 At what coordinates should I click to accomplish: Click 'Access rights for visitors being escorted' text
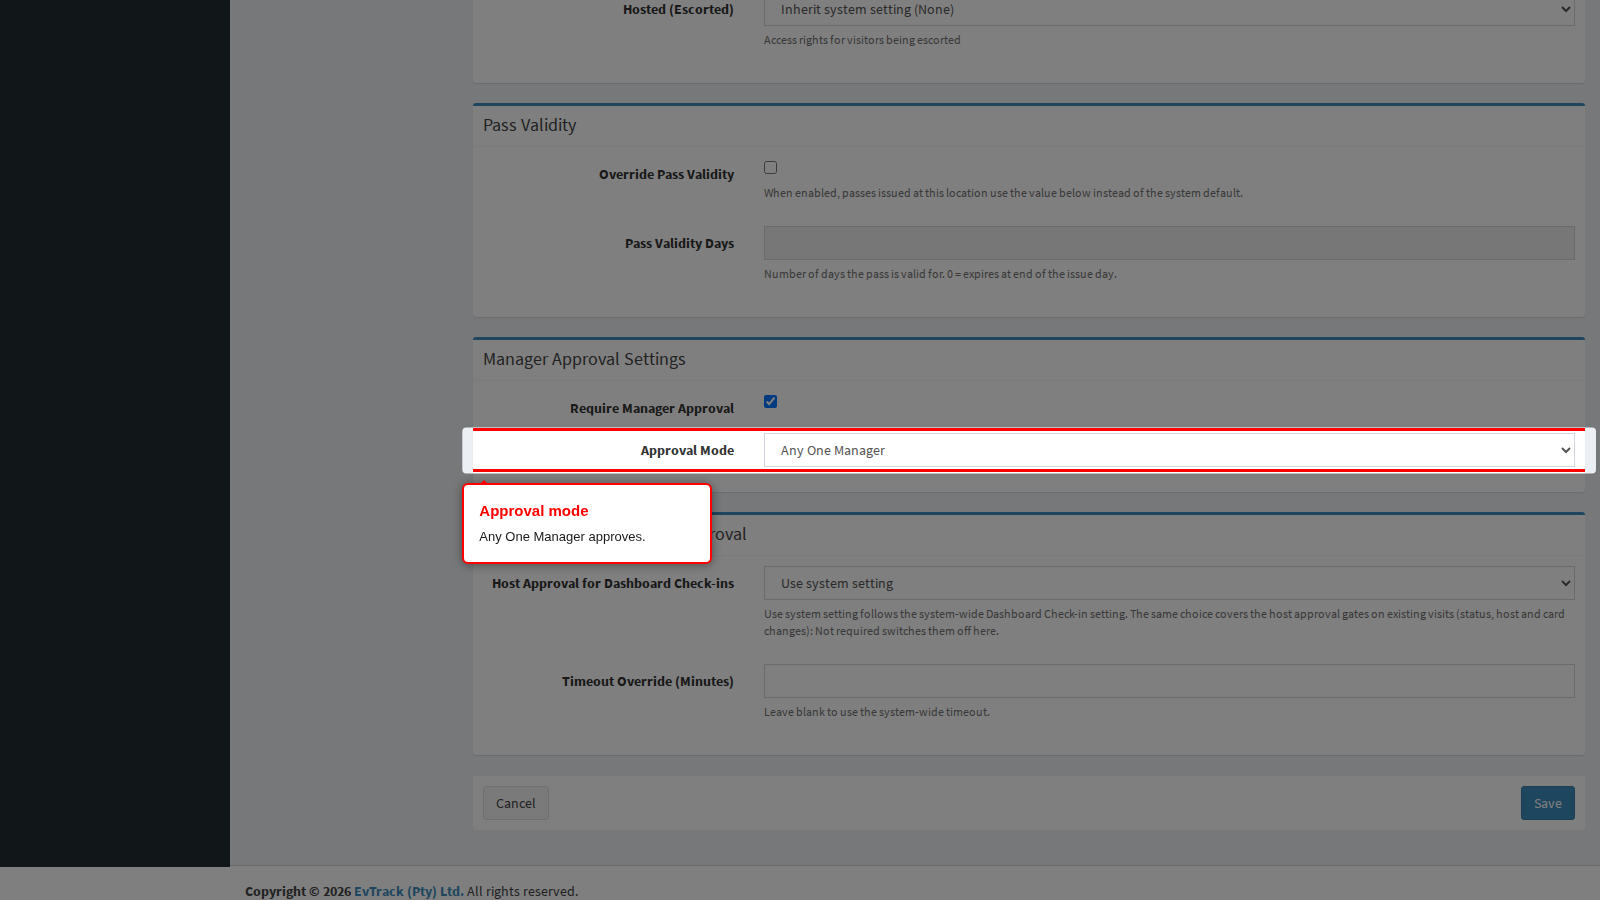862,40
